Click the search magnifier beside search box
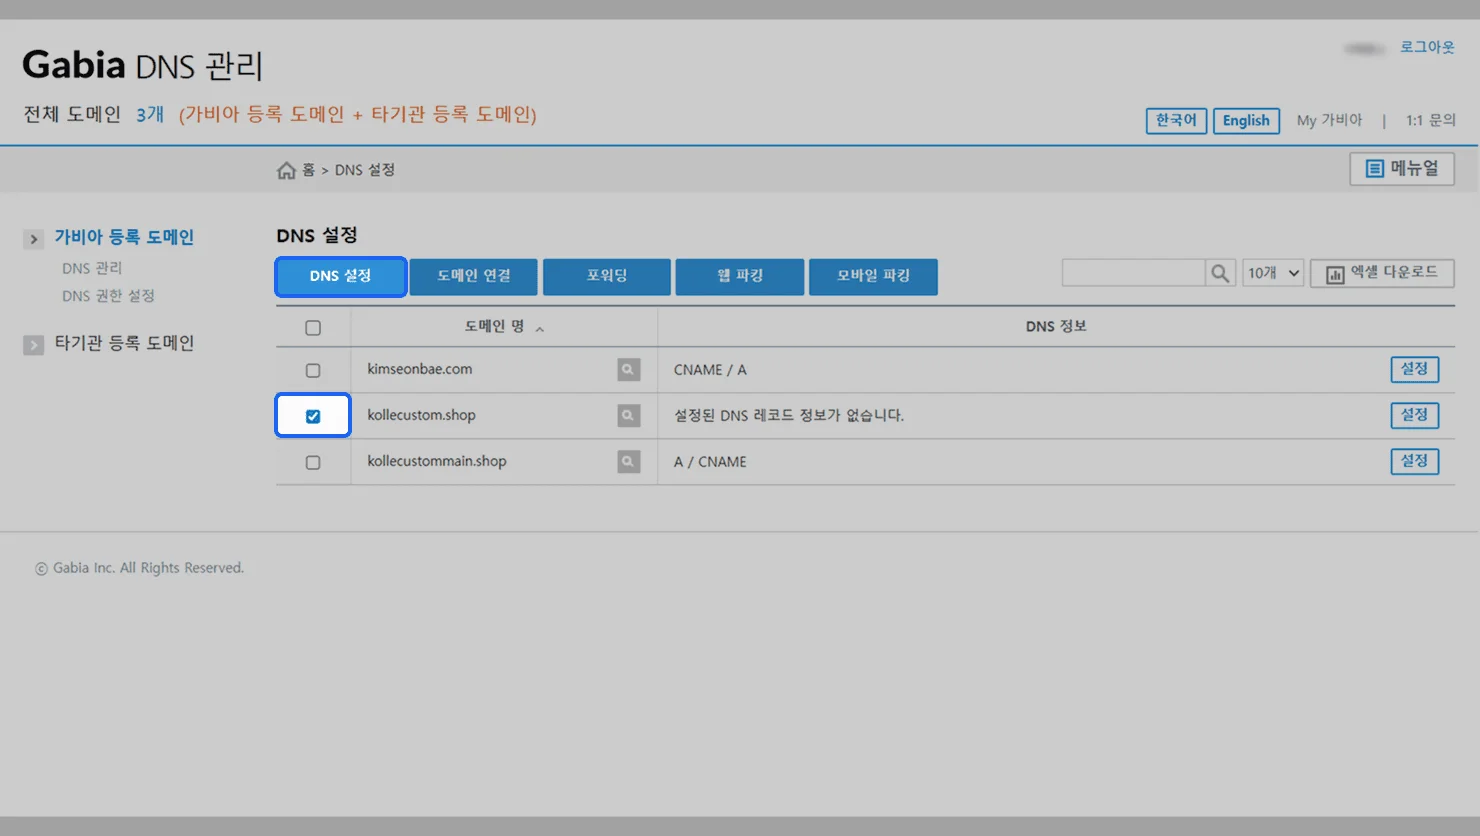 [1220, 273]
